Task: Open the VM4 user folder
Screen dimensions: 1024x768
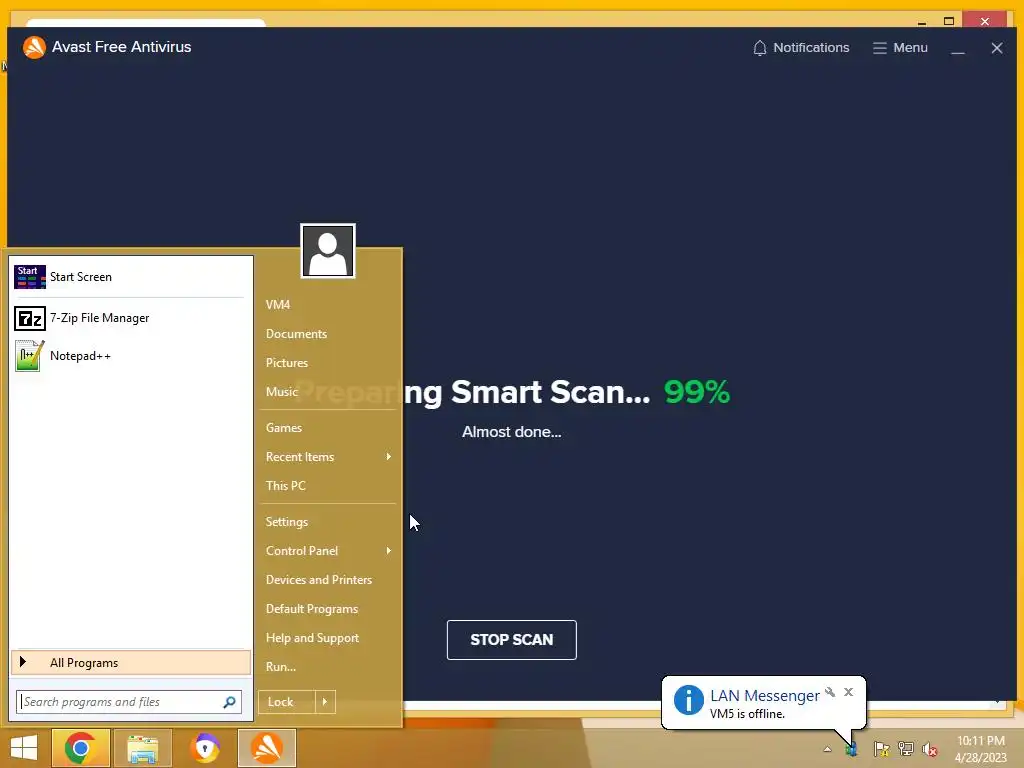Action: click(278, 305)
